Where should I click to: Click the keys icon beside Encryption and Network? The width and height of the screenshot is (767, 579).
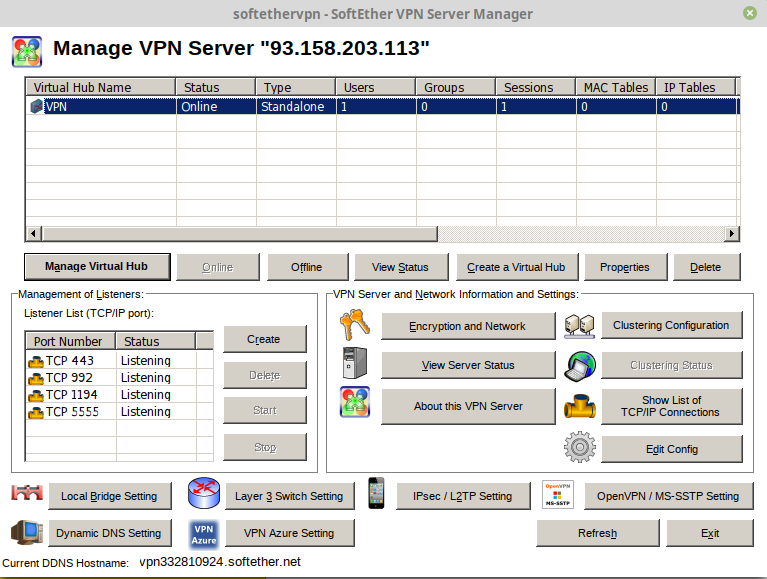point(355,325)
